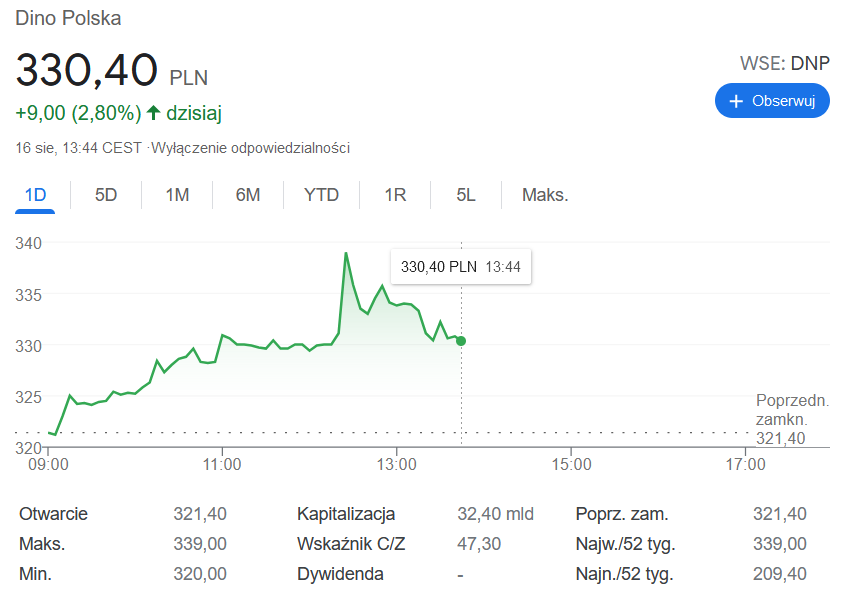This screenshot has height=594, width=851.
Task: Click the large 330,40 price value
Action: pos(87,70)
